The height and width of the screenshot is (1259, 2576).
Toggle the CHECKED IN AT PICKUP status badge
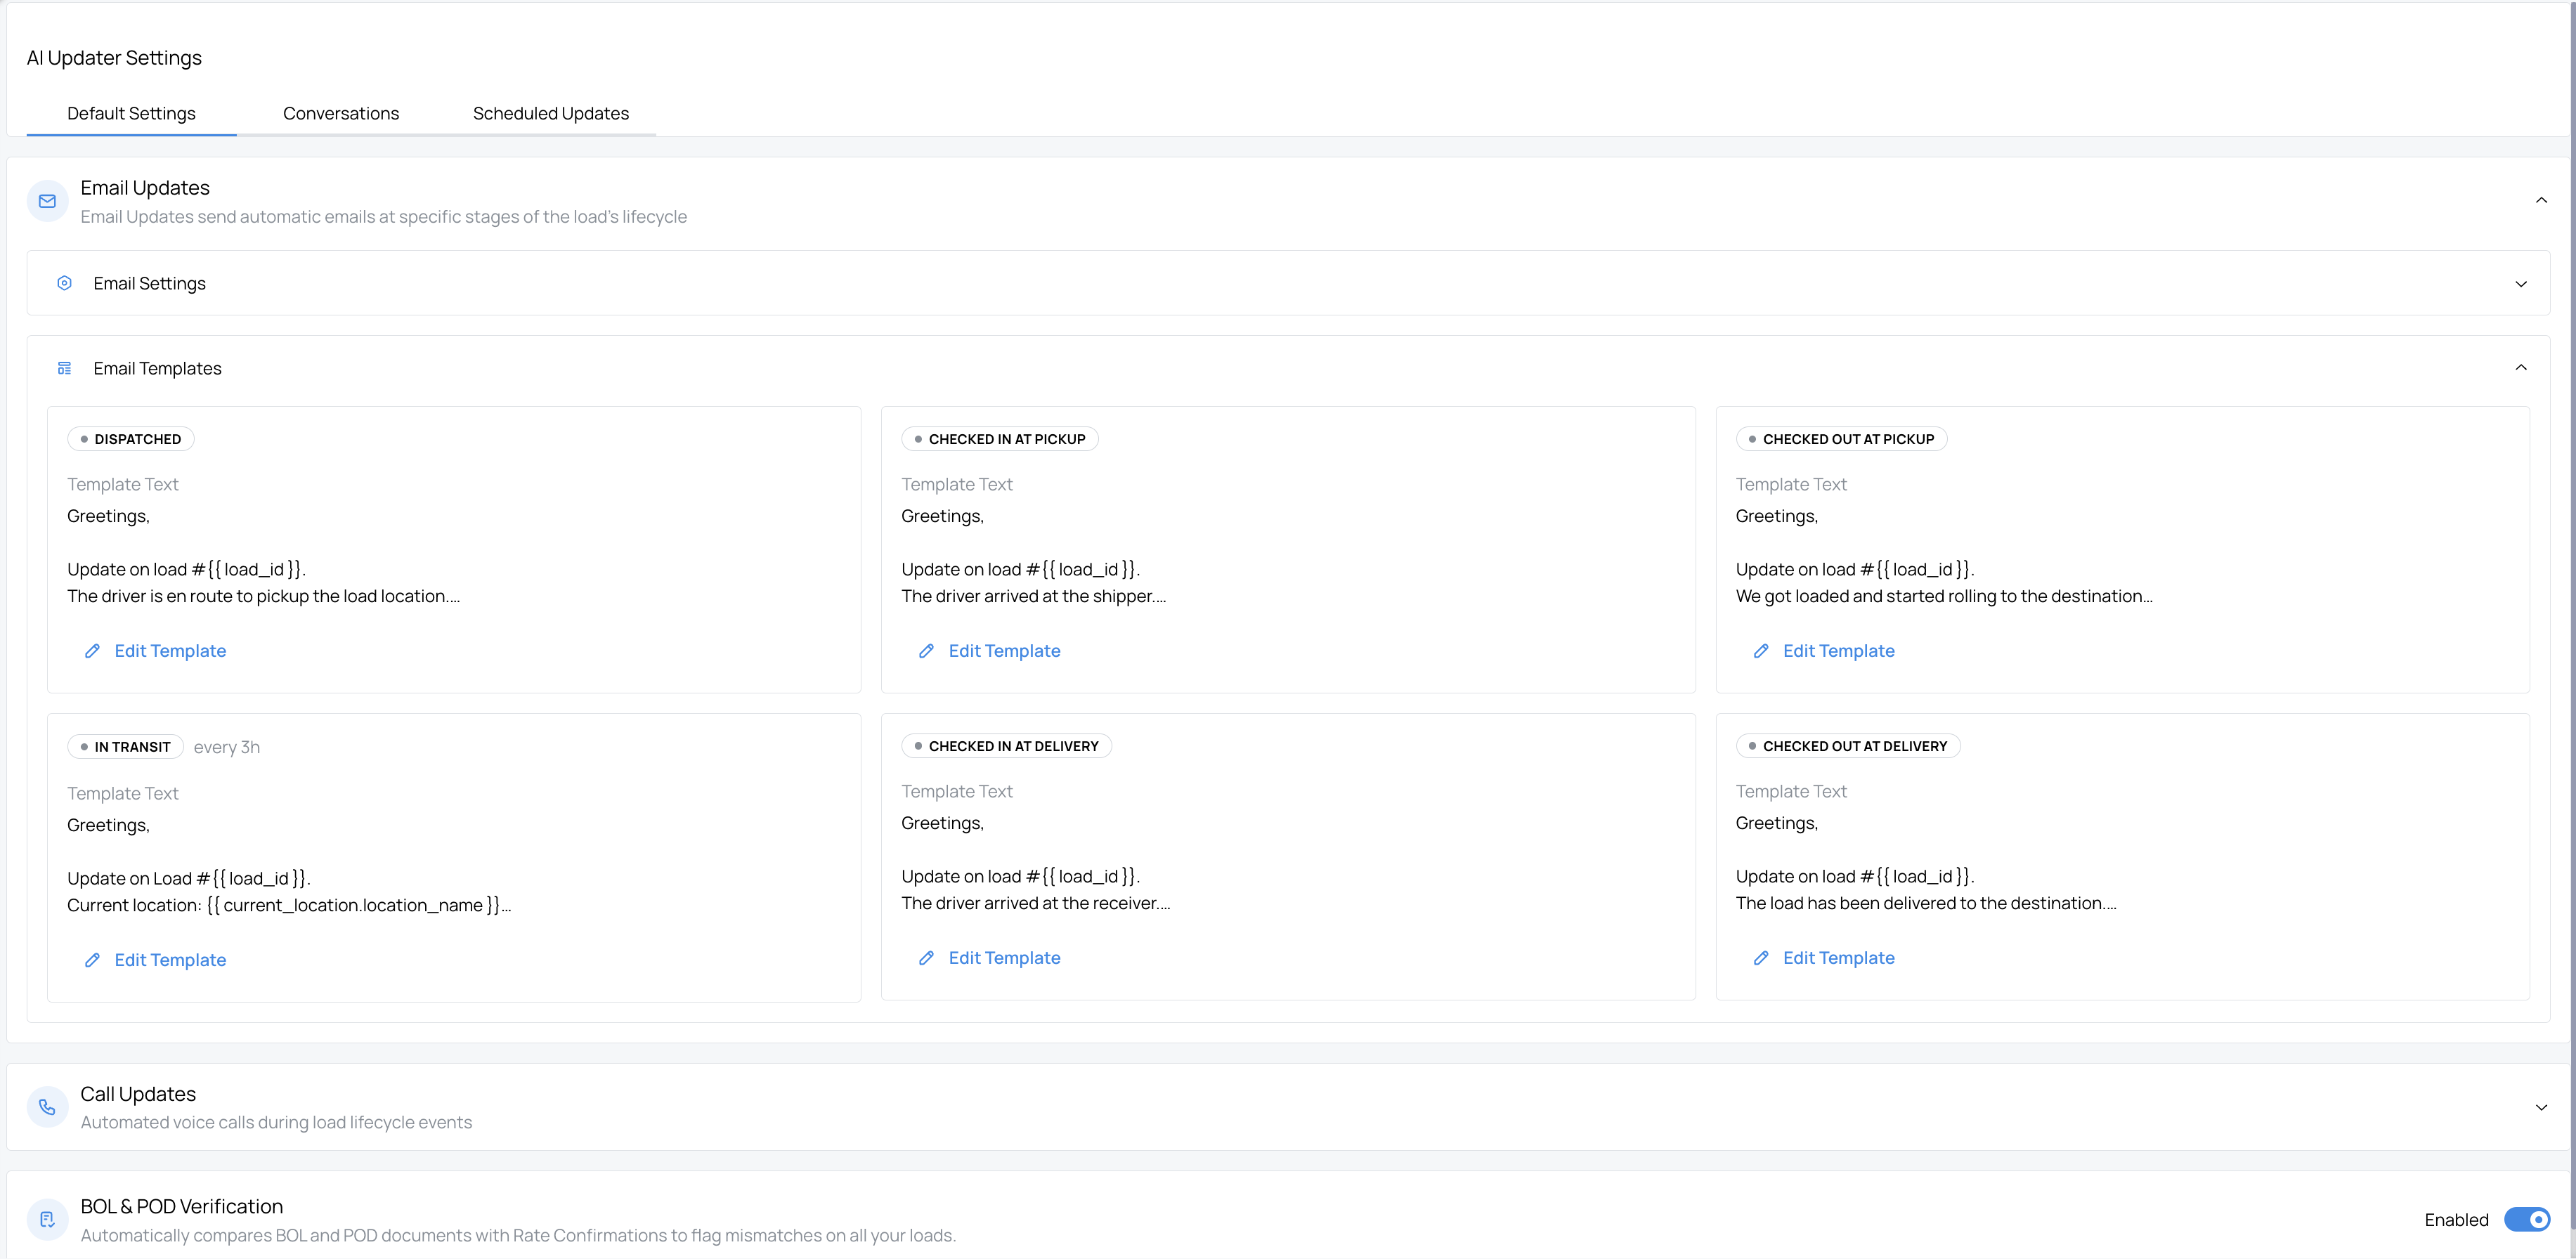[x=999, y=438]
